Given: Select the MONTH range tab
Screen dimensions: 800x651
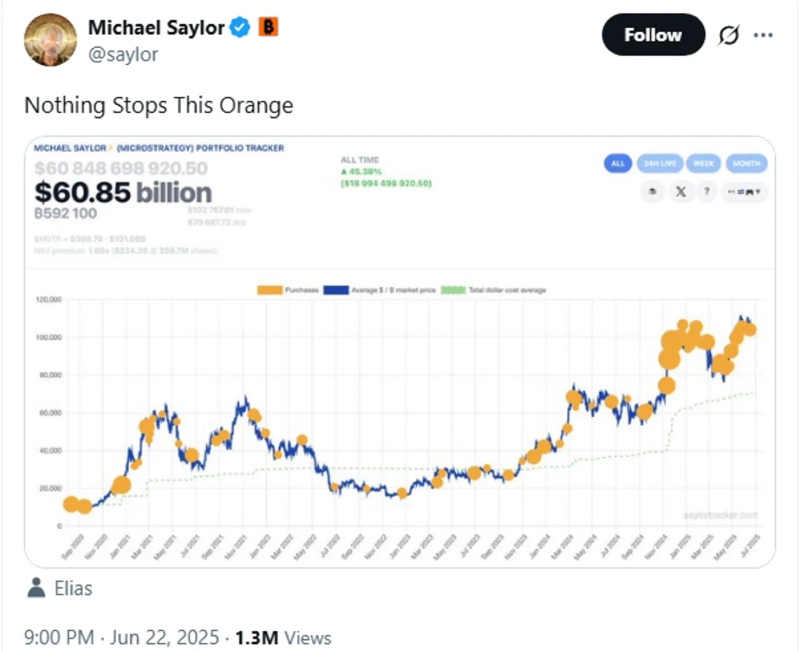Looking at the screenshot, I should 744,163.
